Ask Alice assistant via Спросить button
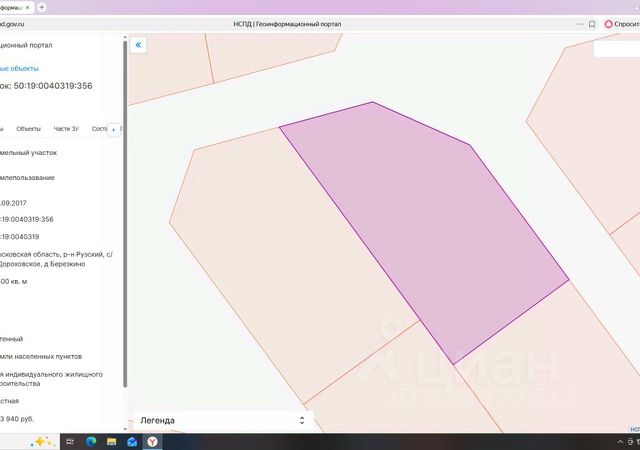Viewport: 640px width, 450px height. (x=622, y=24)
